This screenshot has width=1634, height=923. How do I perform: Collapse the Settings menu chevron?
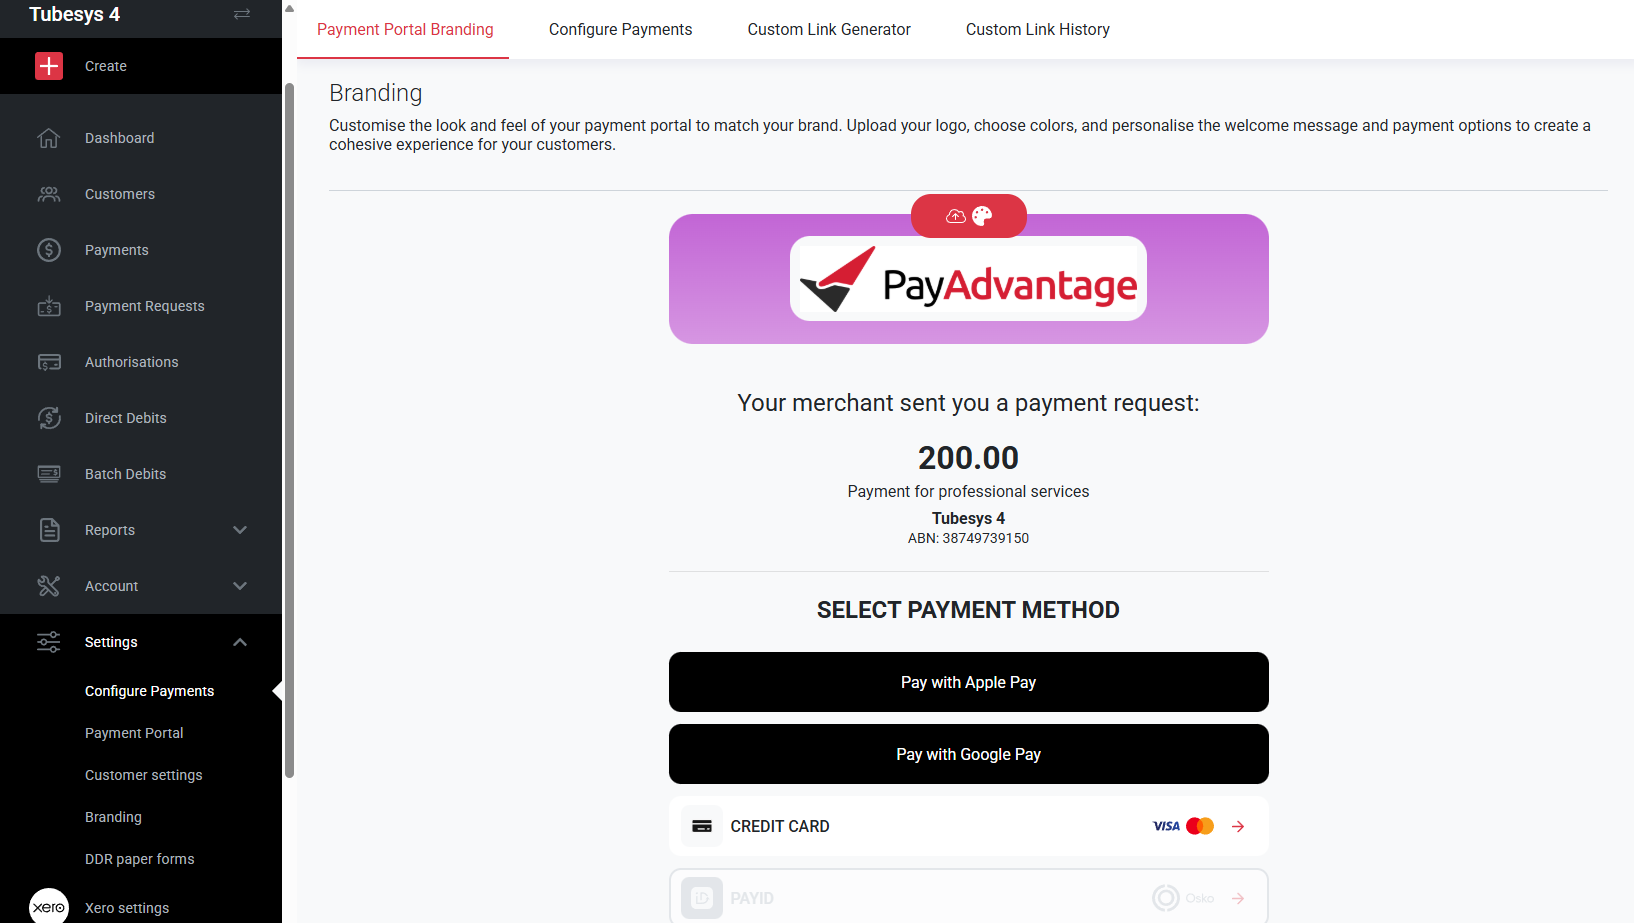(240, 642)
